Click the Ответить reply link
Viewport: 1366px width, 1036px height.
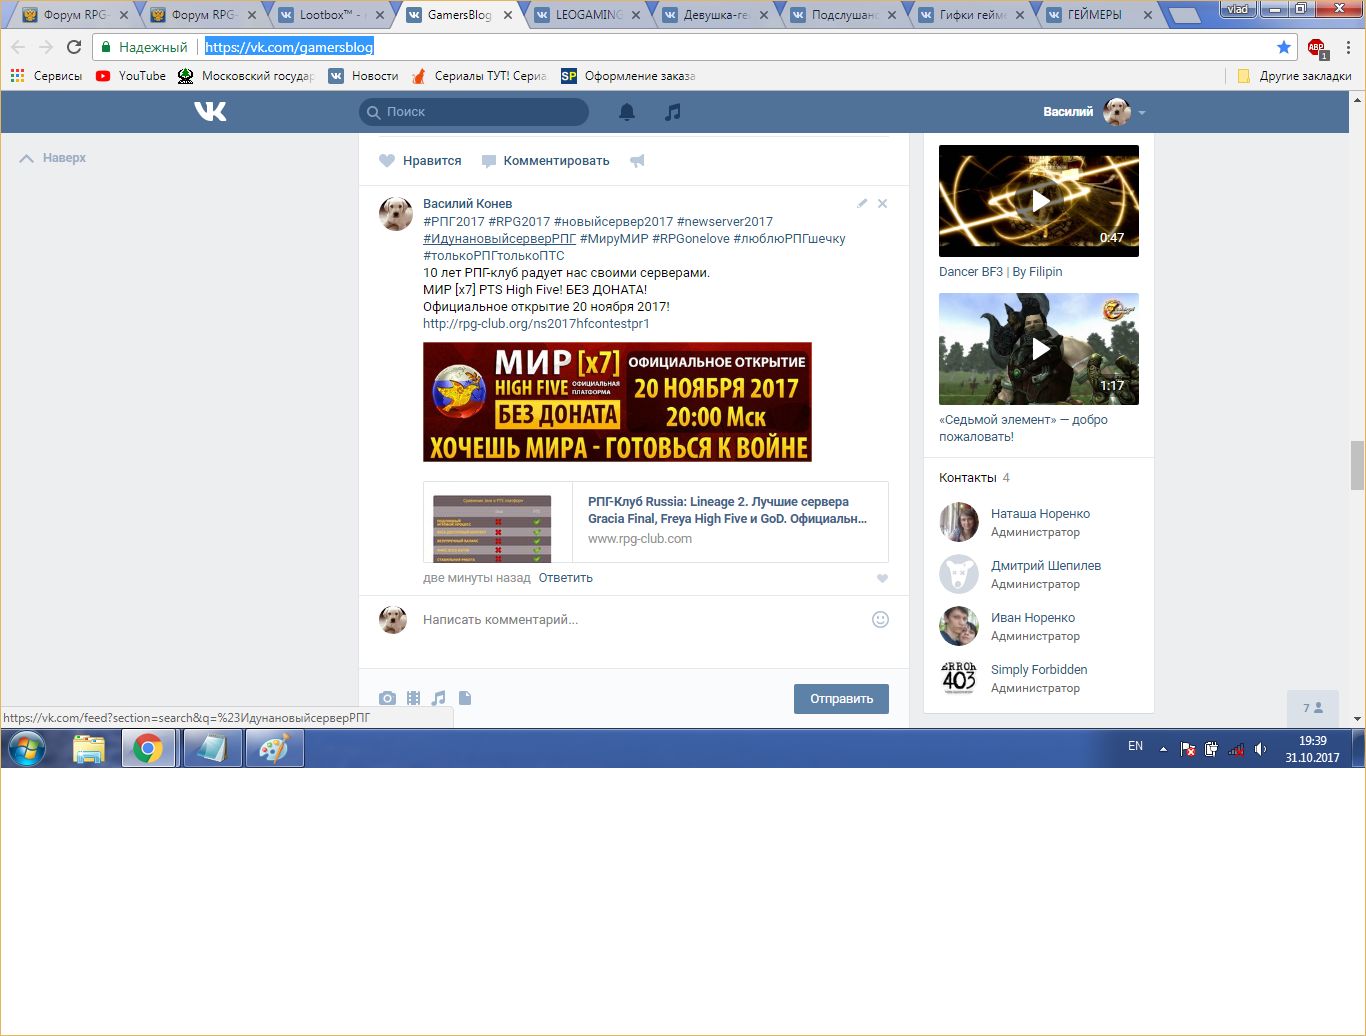[565, 578]
